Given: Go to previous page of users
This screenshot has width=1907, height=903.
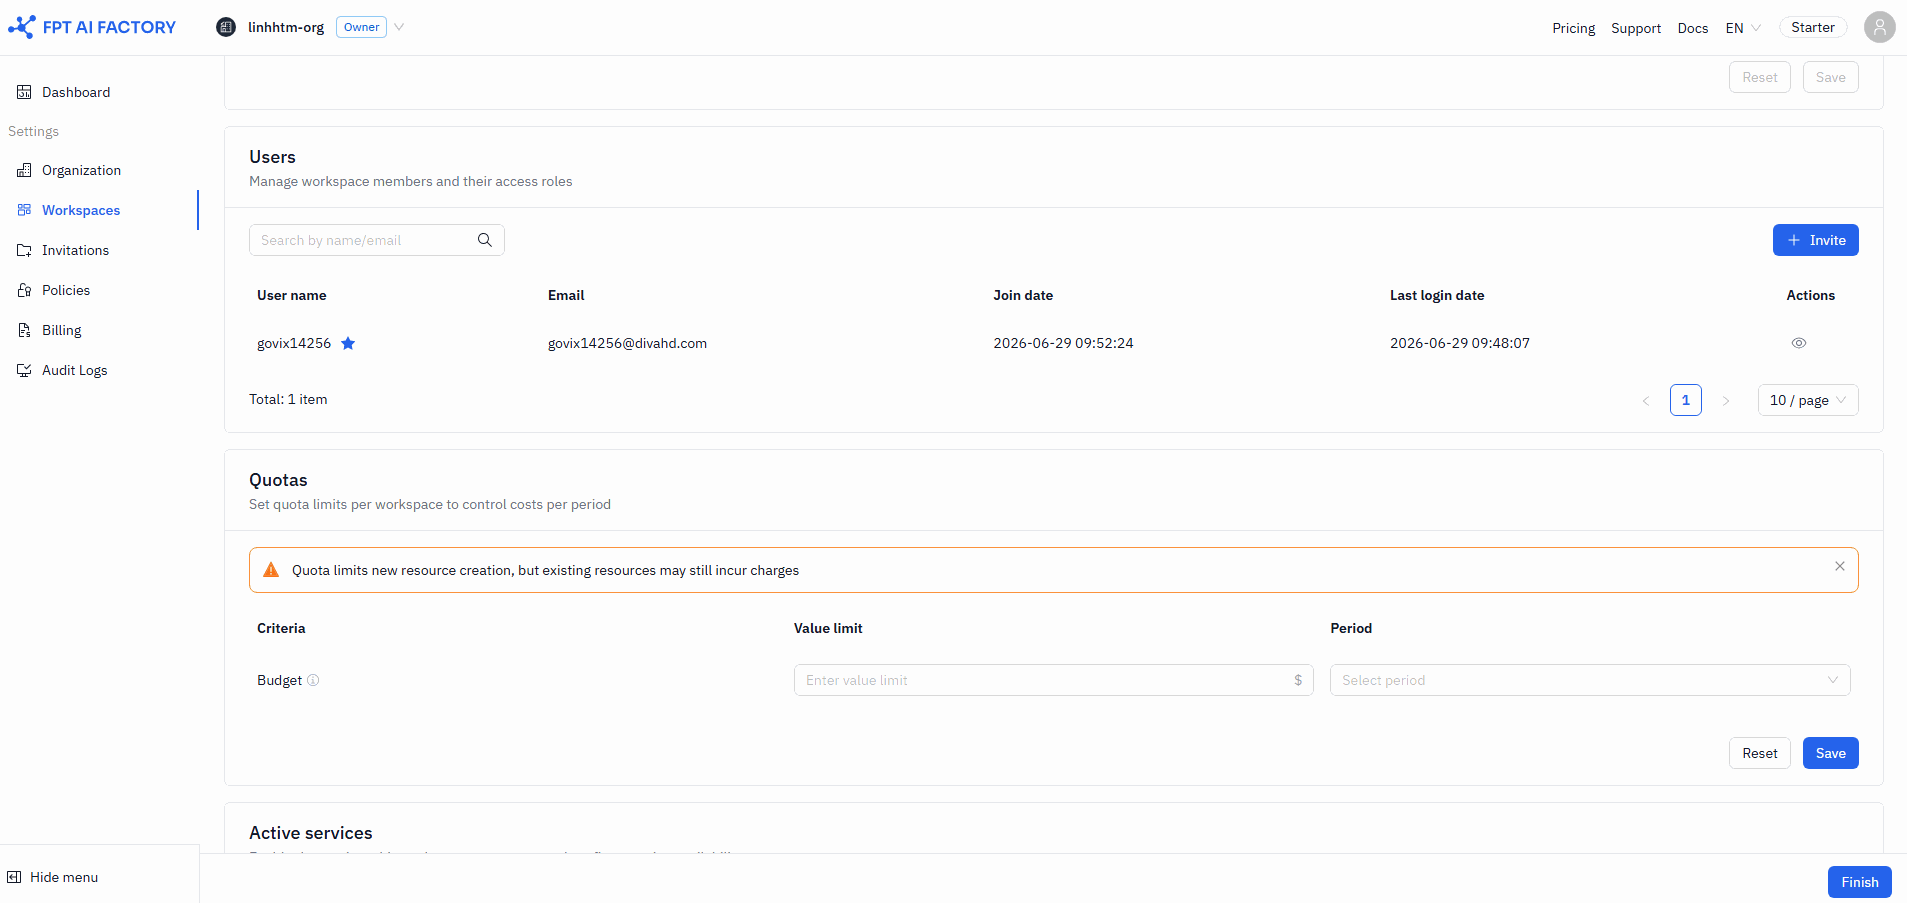Looking at the screenshot, I should point(1645,400).
